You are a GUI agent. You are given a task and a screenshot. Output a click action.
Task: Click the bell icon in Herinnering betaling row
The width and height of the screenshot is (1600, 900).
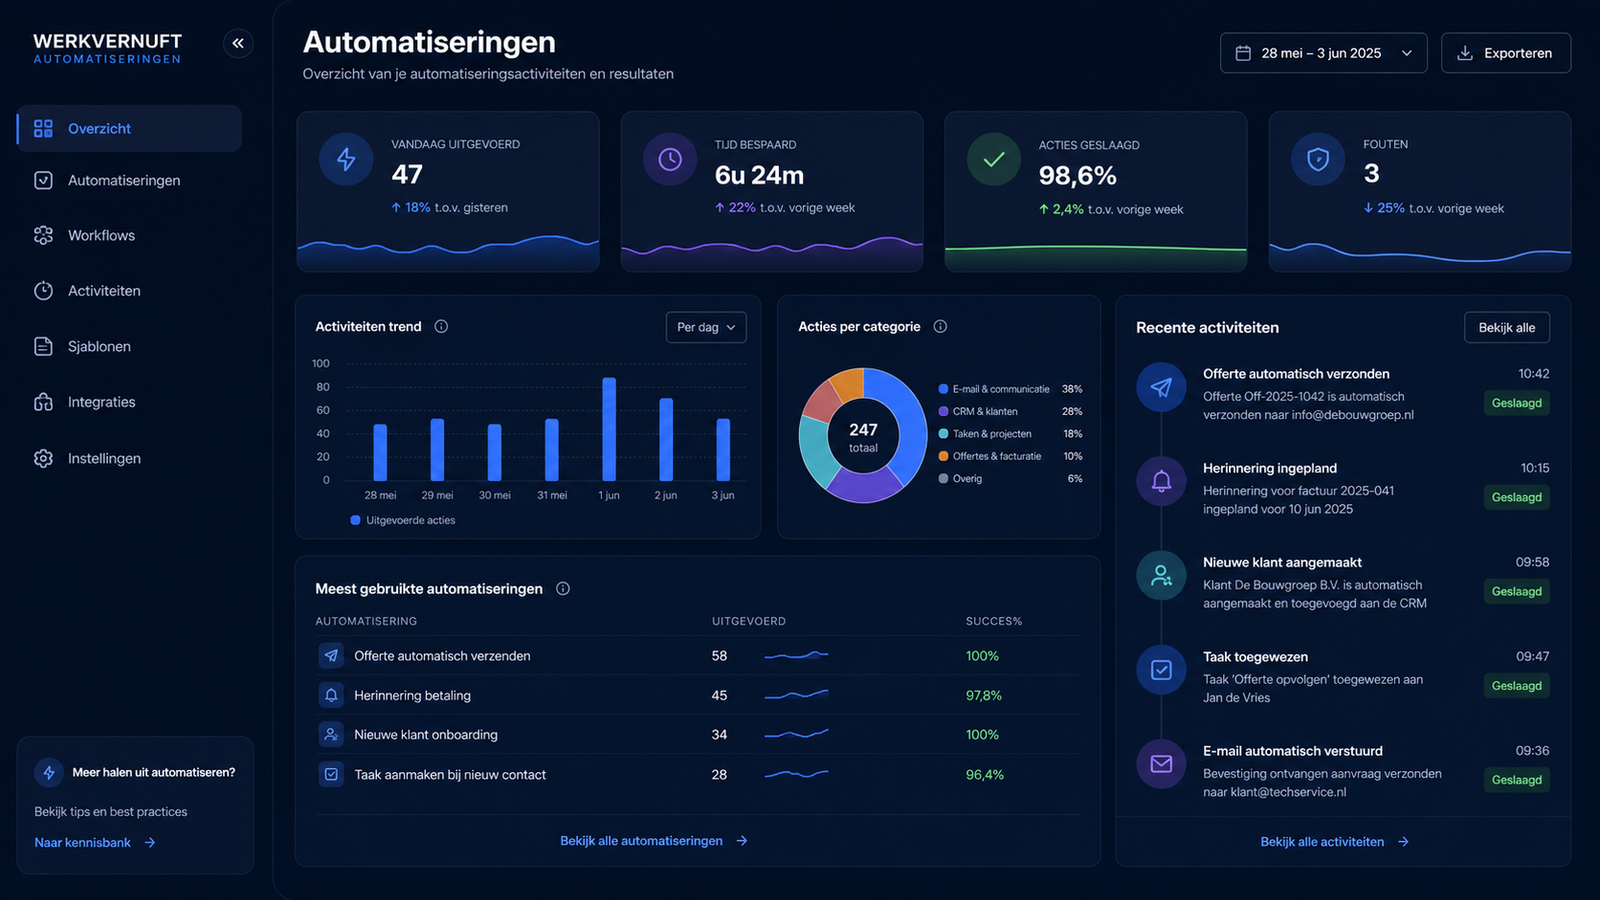click(331, 695)
